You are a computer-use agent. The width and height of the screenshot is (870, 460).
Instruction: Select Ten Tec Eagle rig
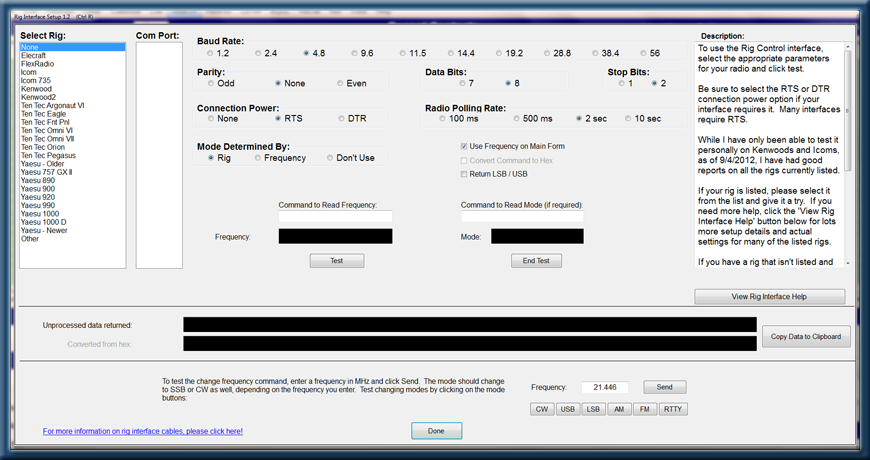click(x=73, y=114)
